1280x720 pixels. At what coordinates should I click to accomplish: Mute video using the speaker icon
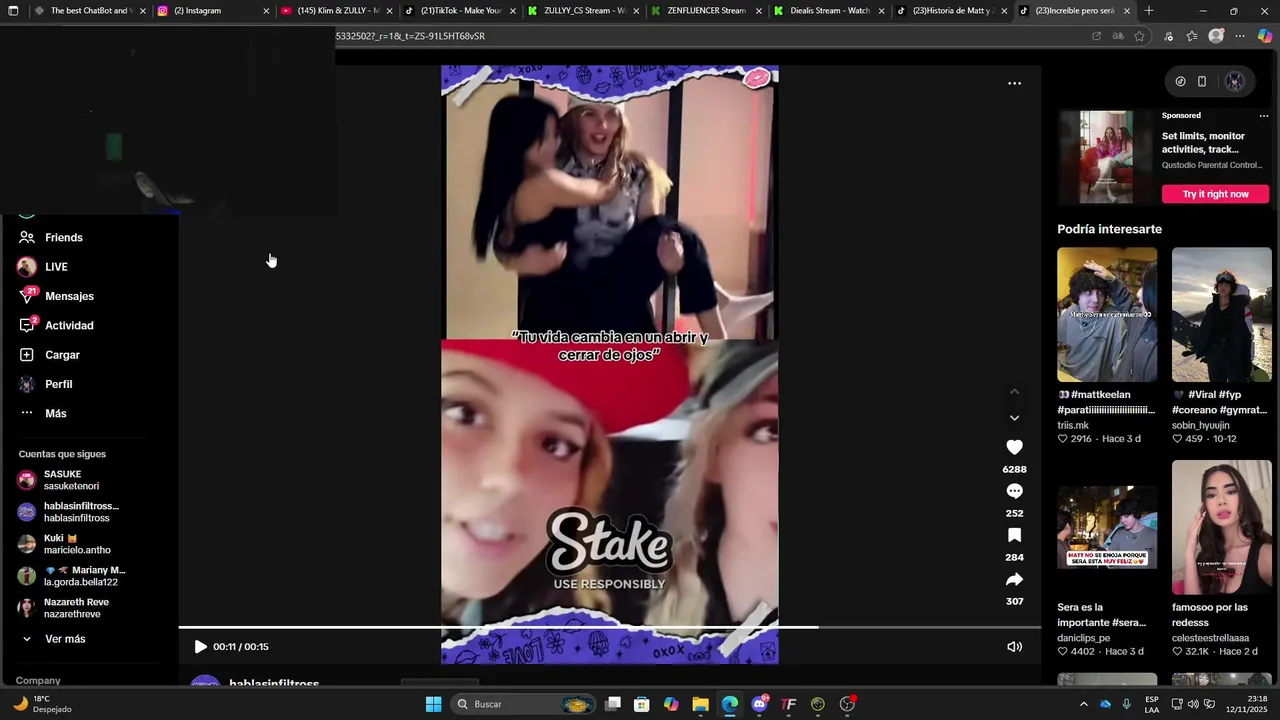pos(1014,647)
